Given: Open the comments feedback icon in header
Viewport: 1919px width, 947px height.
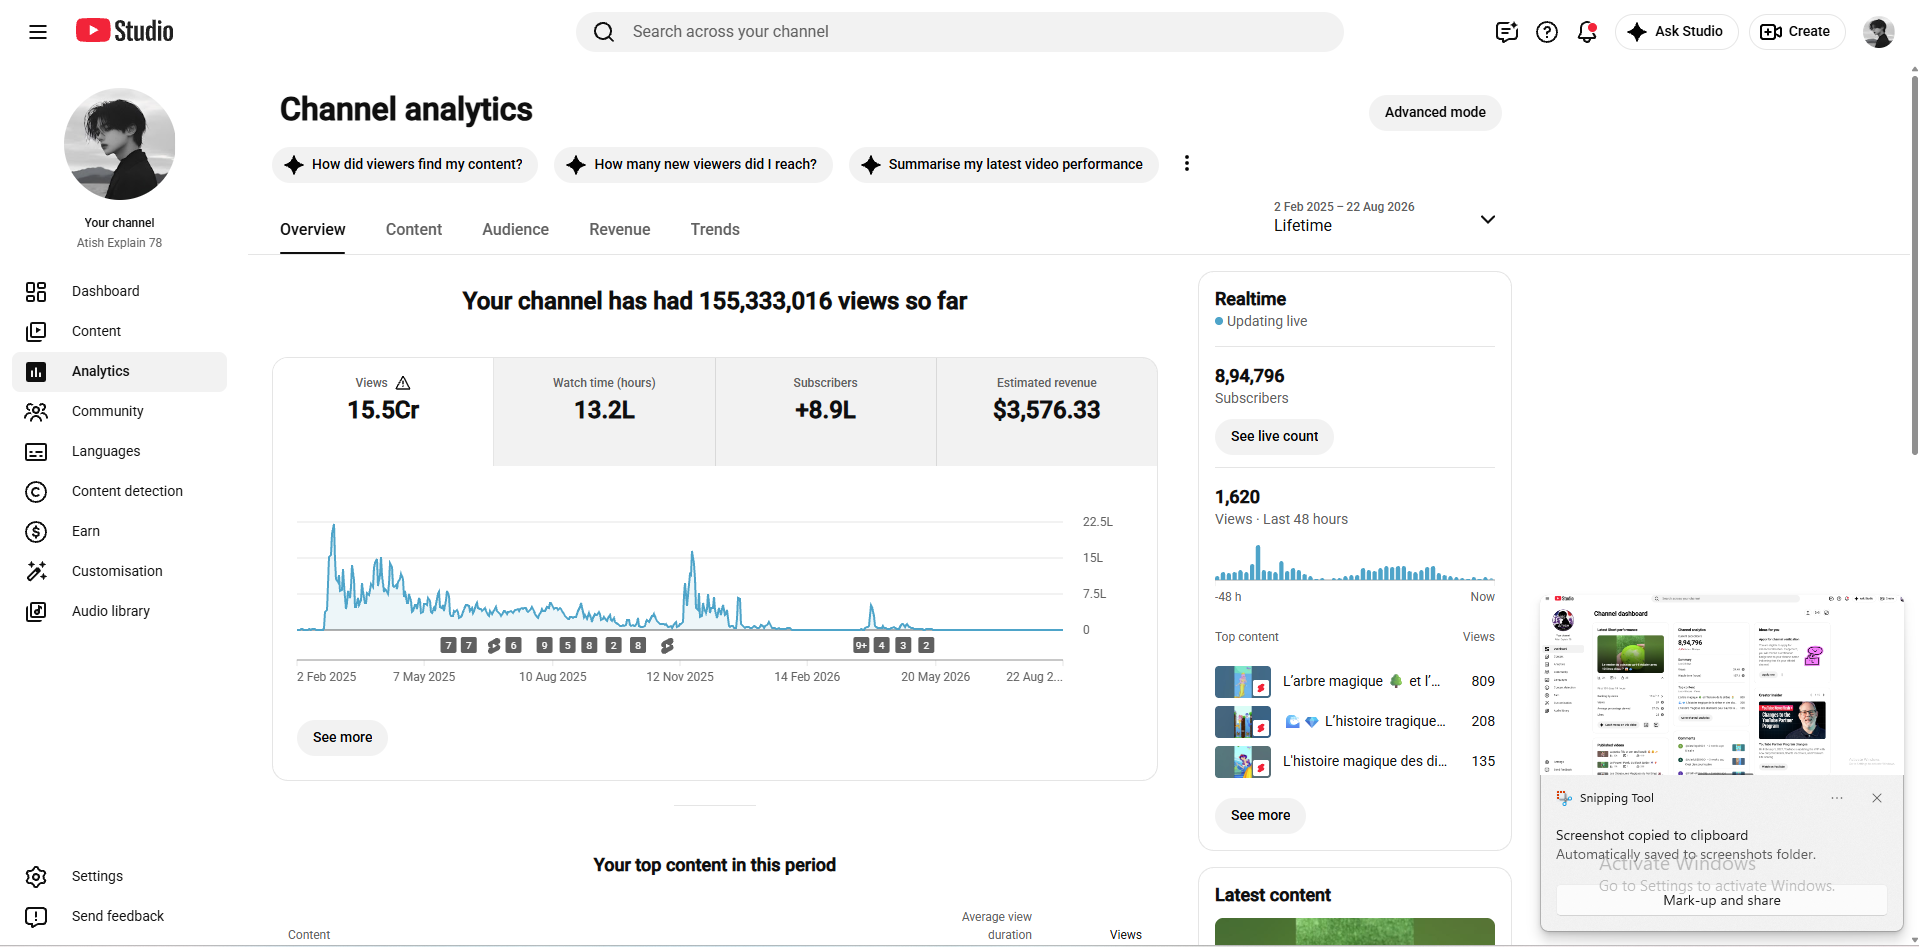Looking at the screenshot, I should pyautogui.click(x=1507, y=32).
